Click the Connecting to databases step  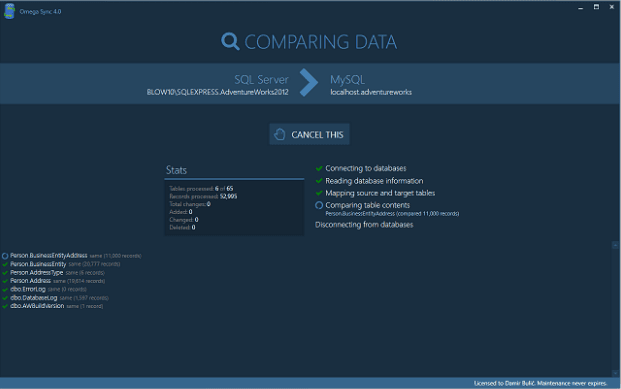pyautogui.click(x=366, y=168)
